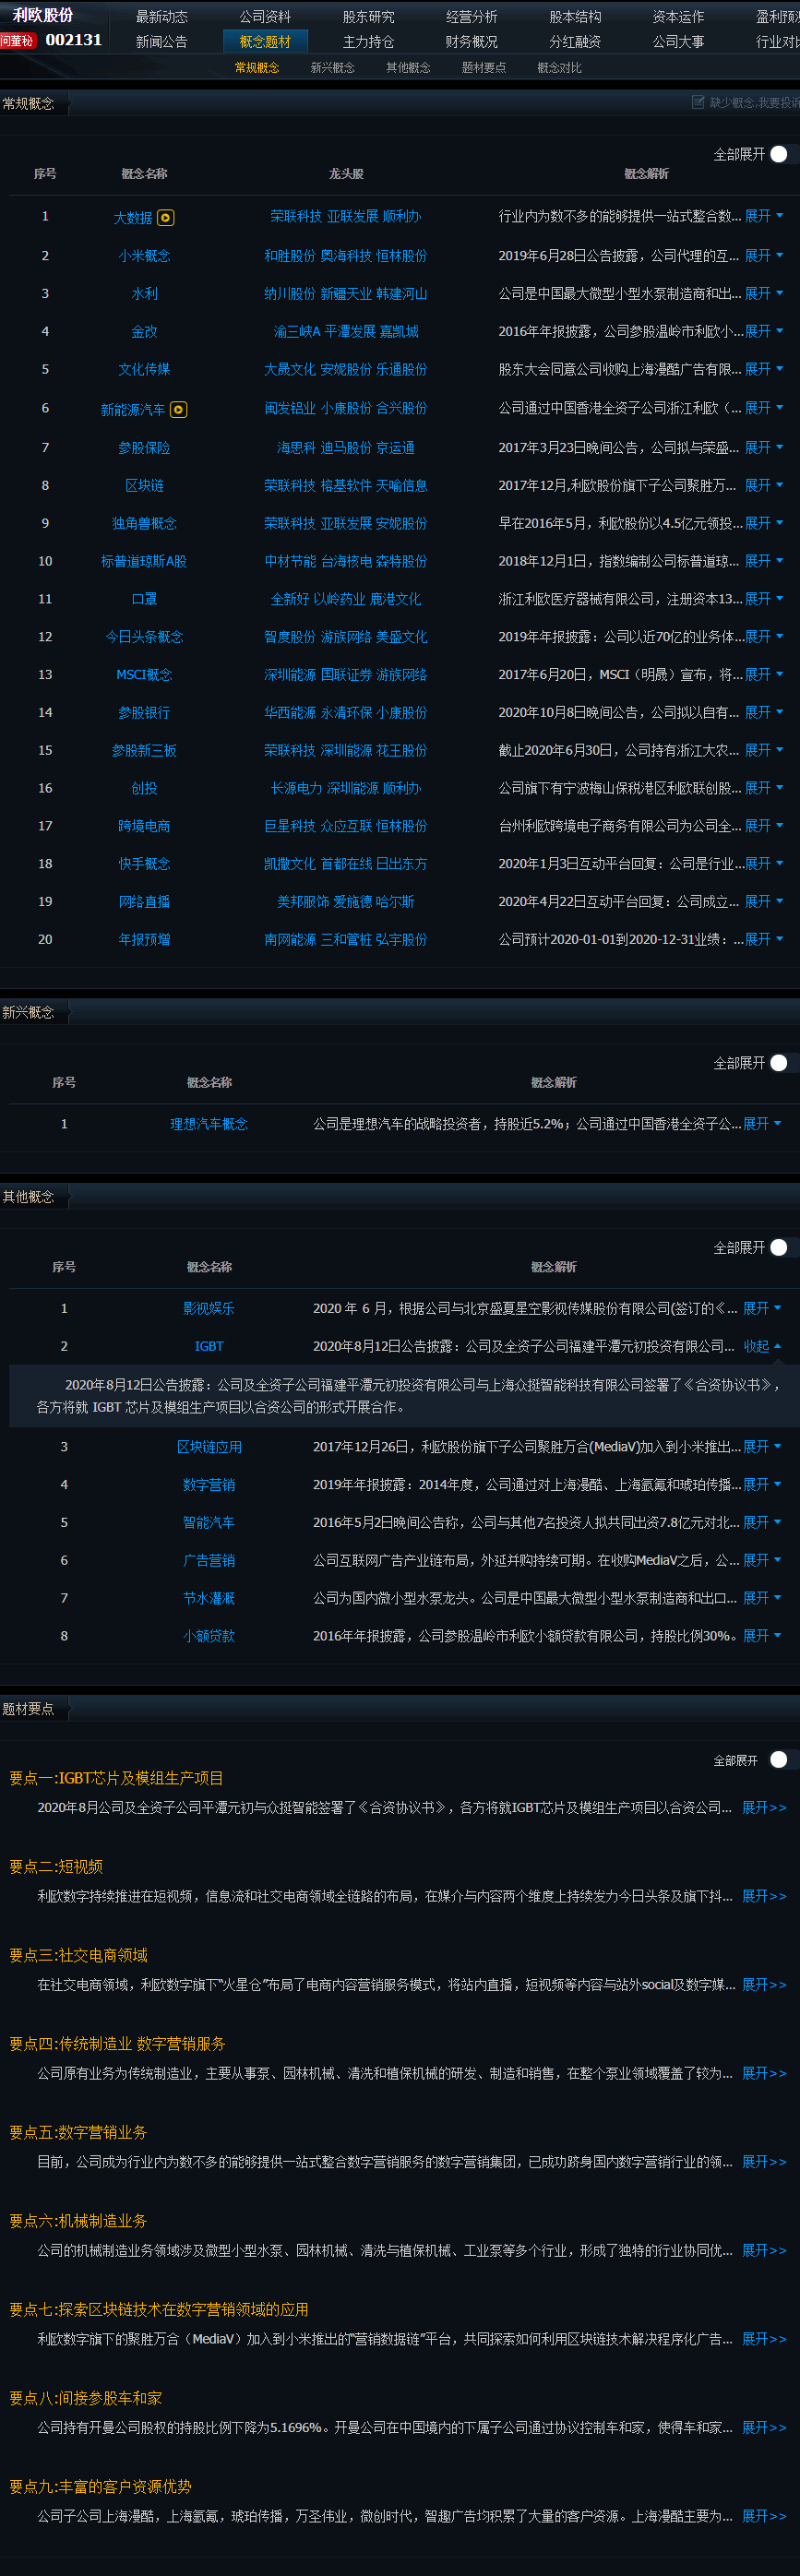
Task: Jump to 概念对比 sub-tab
Action: point(559,68)
